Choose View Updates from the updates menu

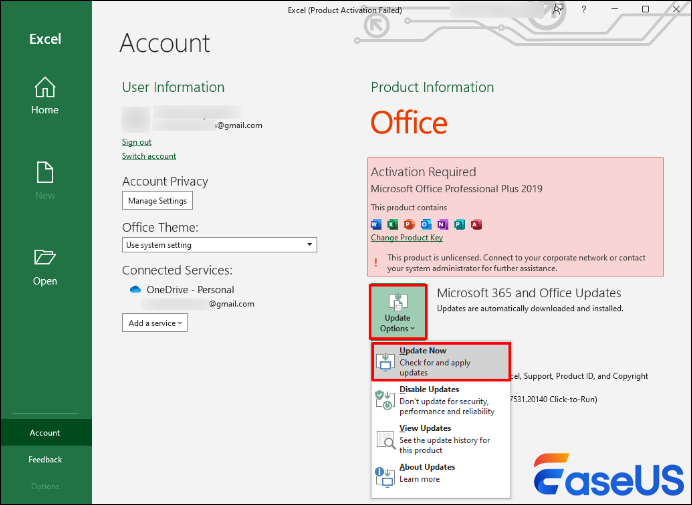pyautogui.click(x=441, y=439)
